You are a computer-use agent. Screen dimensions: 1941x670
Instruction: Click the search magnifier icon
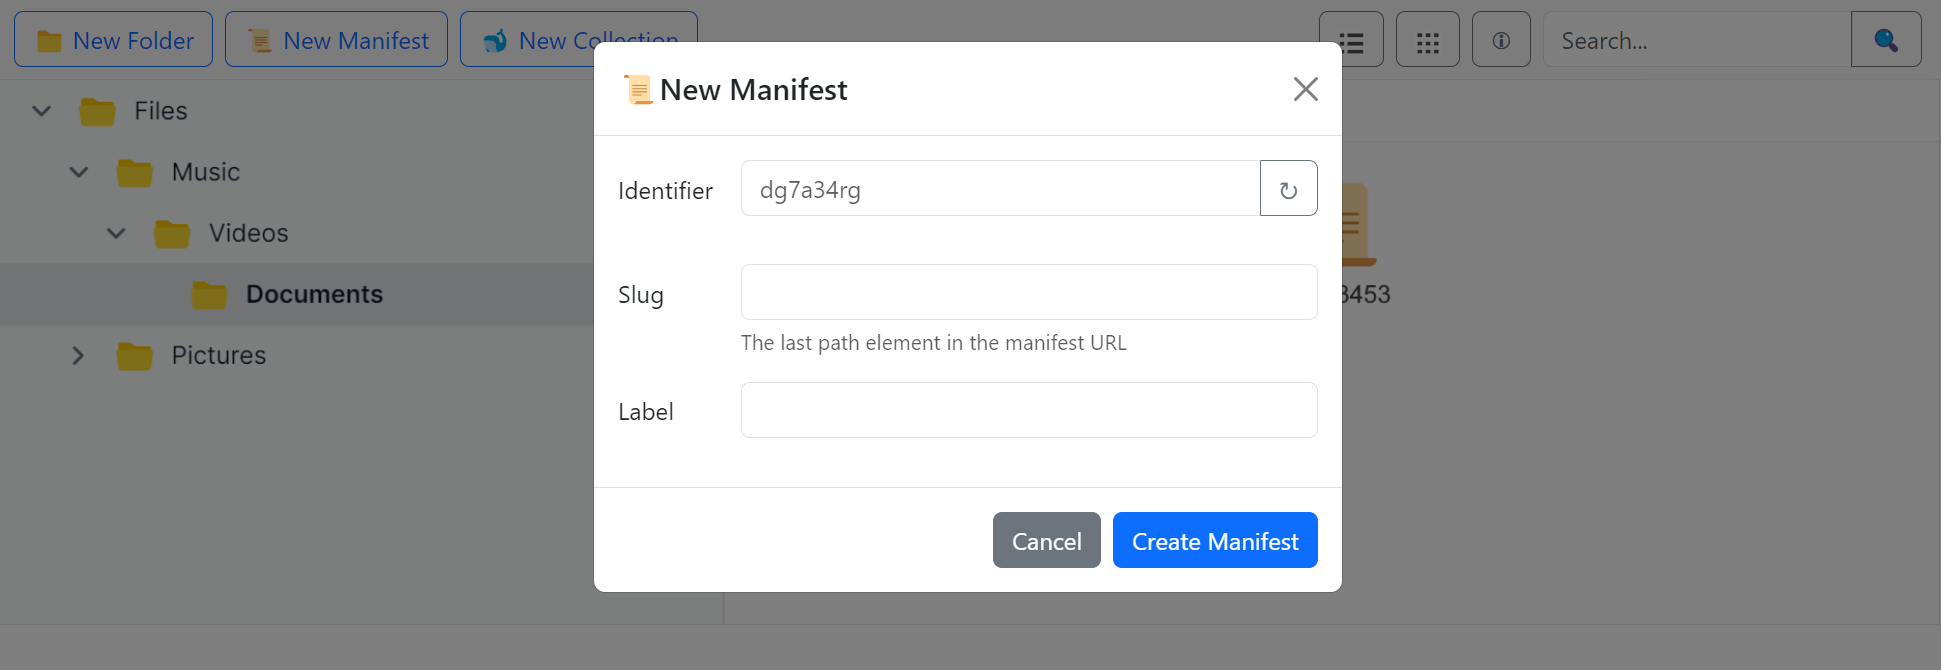tap(1886, 40)
